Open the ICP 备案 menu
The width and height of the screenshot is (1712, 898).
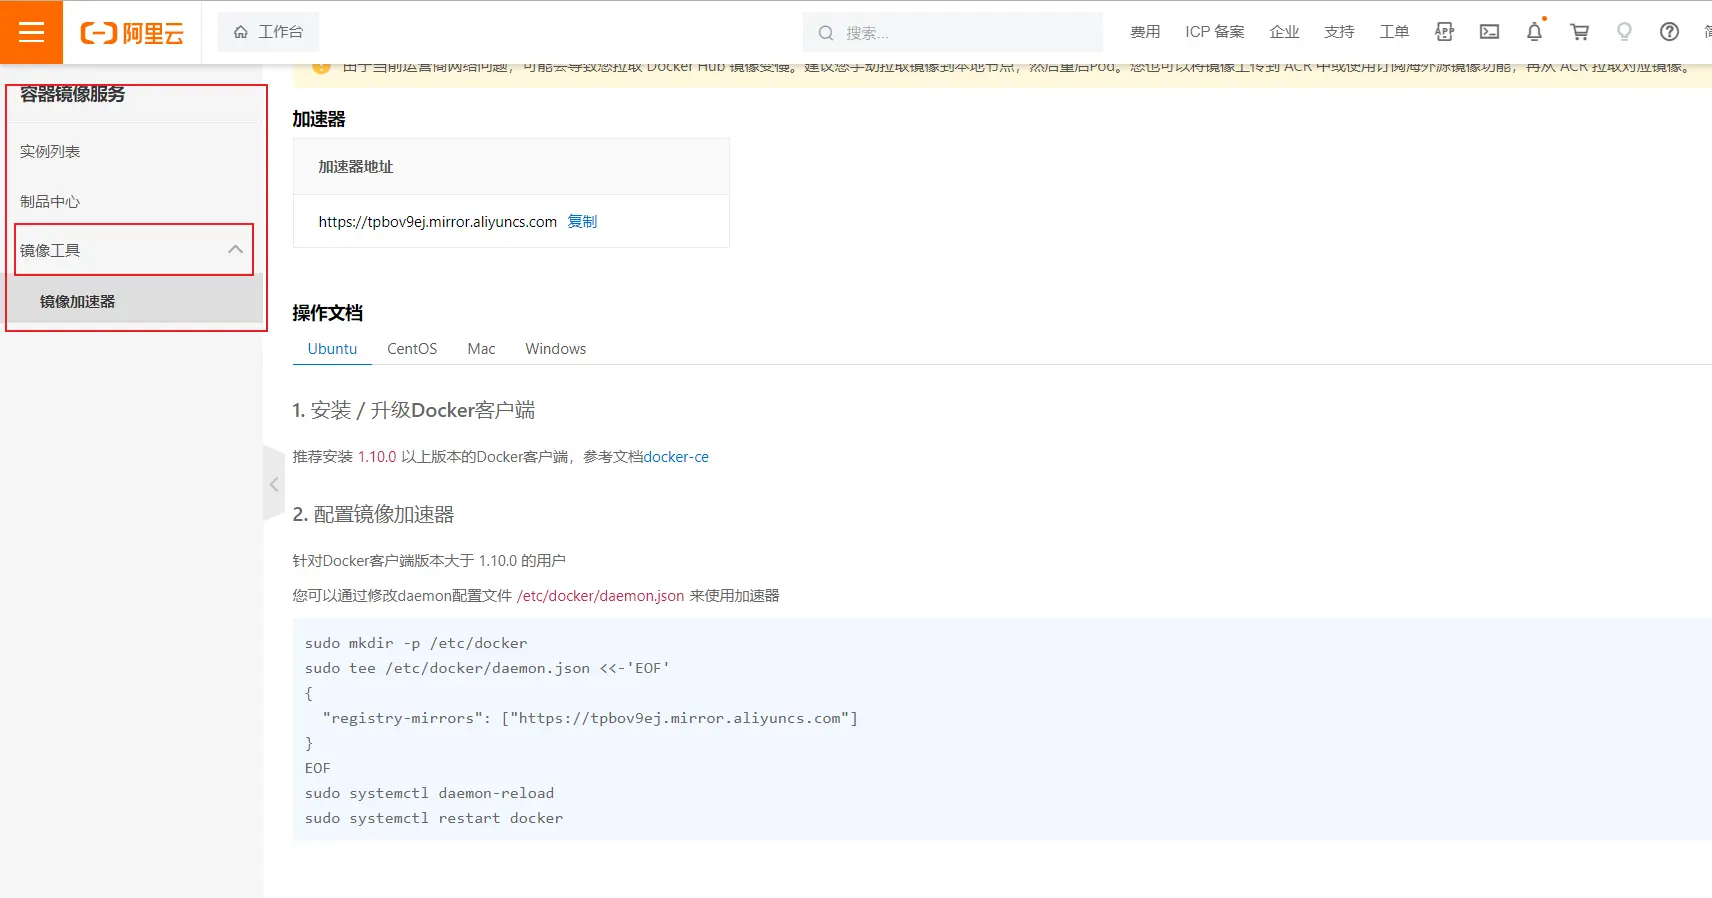click(x=1215, y=32)
